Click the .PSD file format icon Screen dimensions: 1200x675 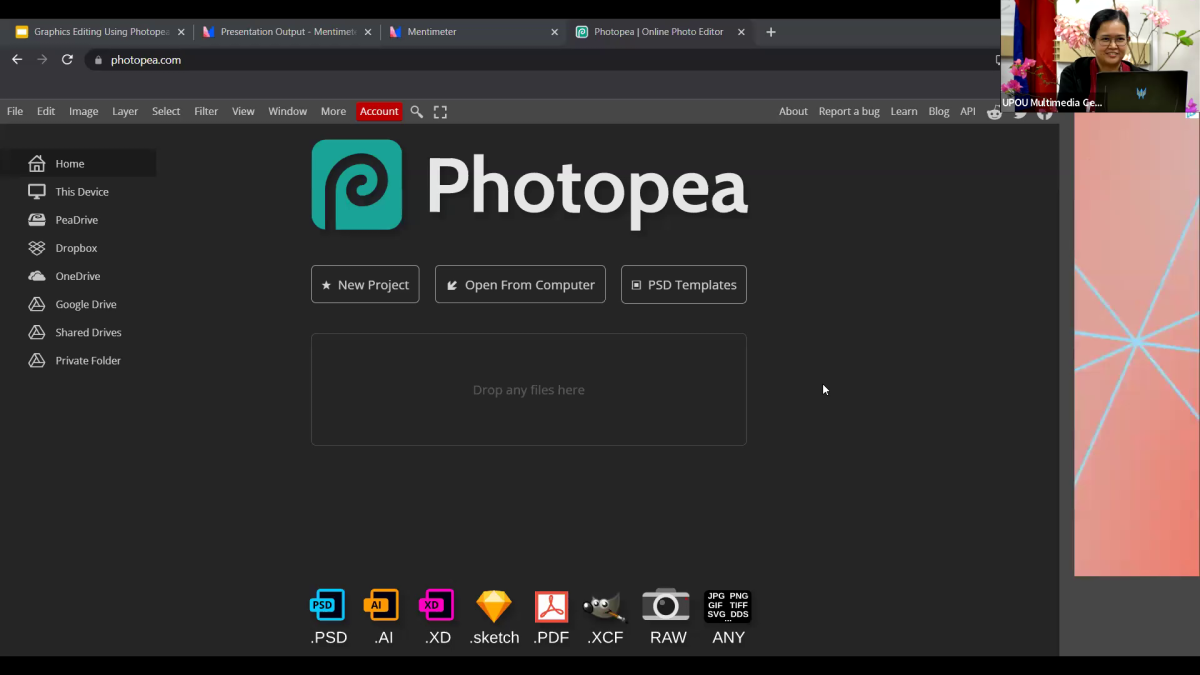click(x=328, y=606)
